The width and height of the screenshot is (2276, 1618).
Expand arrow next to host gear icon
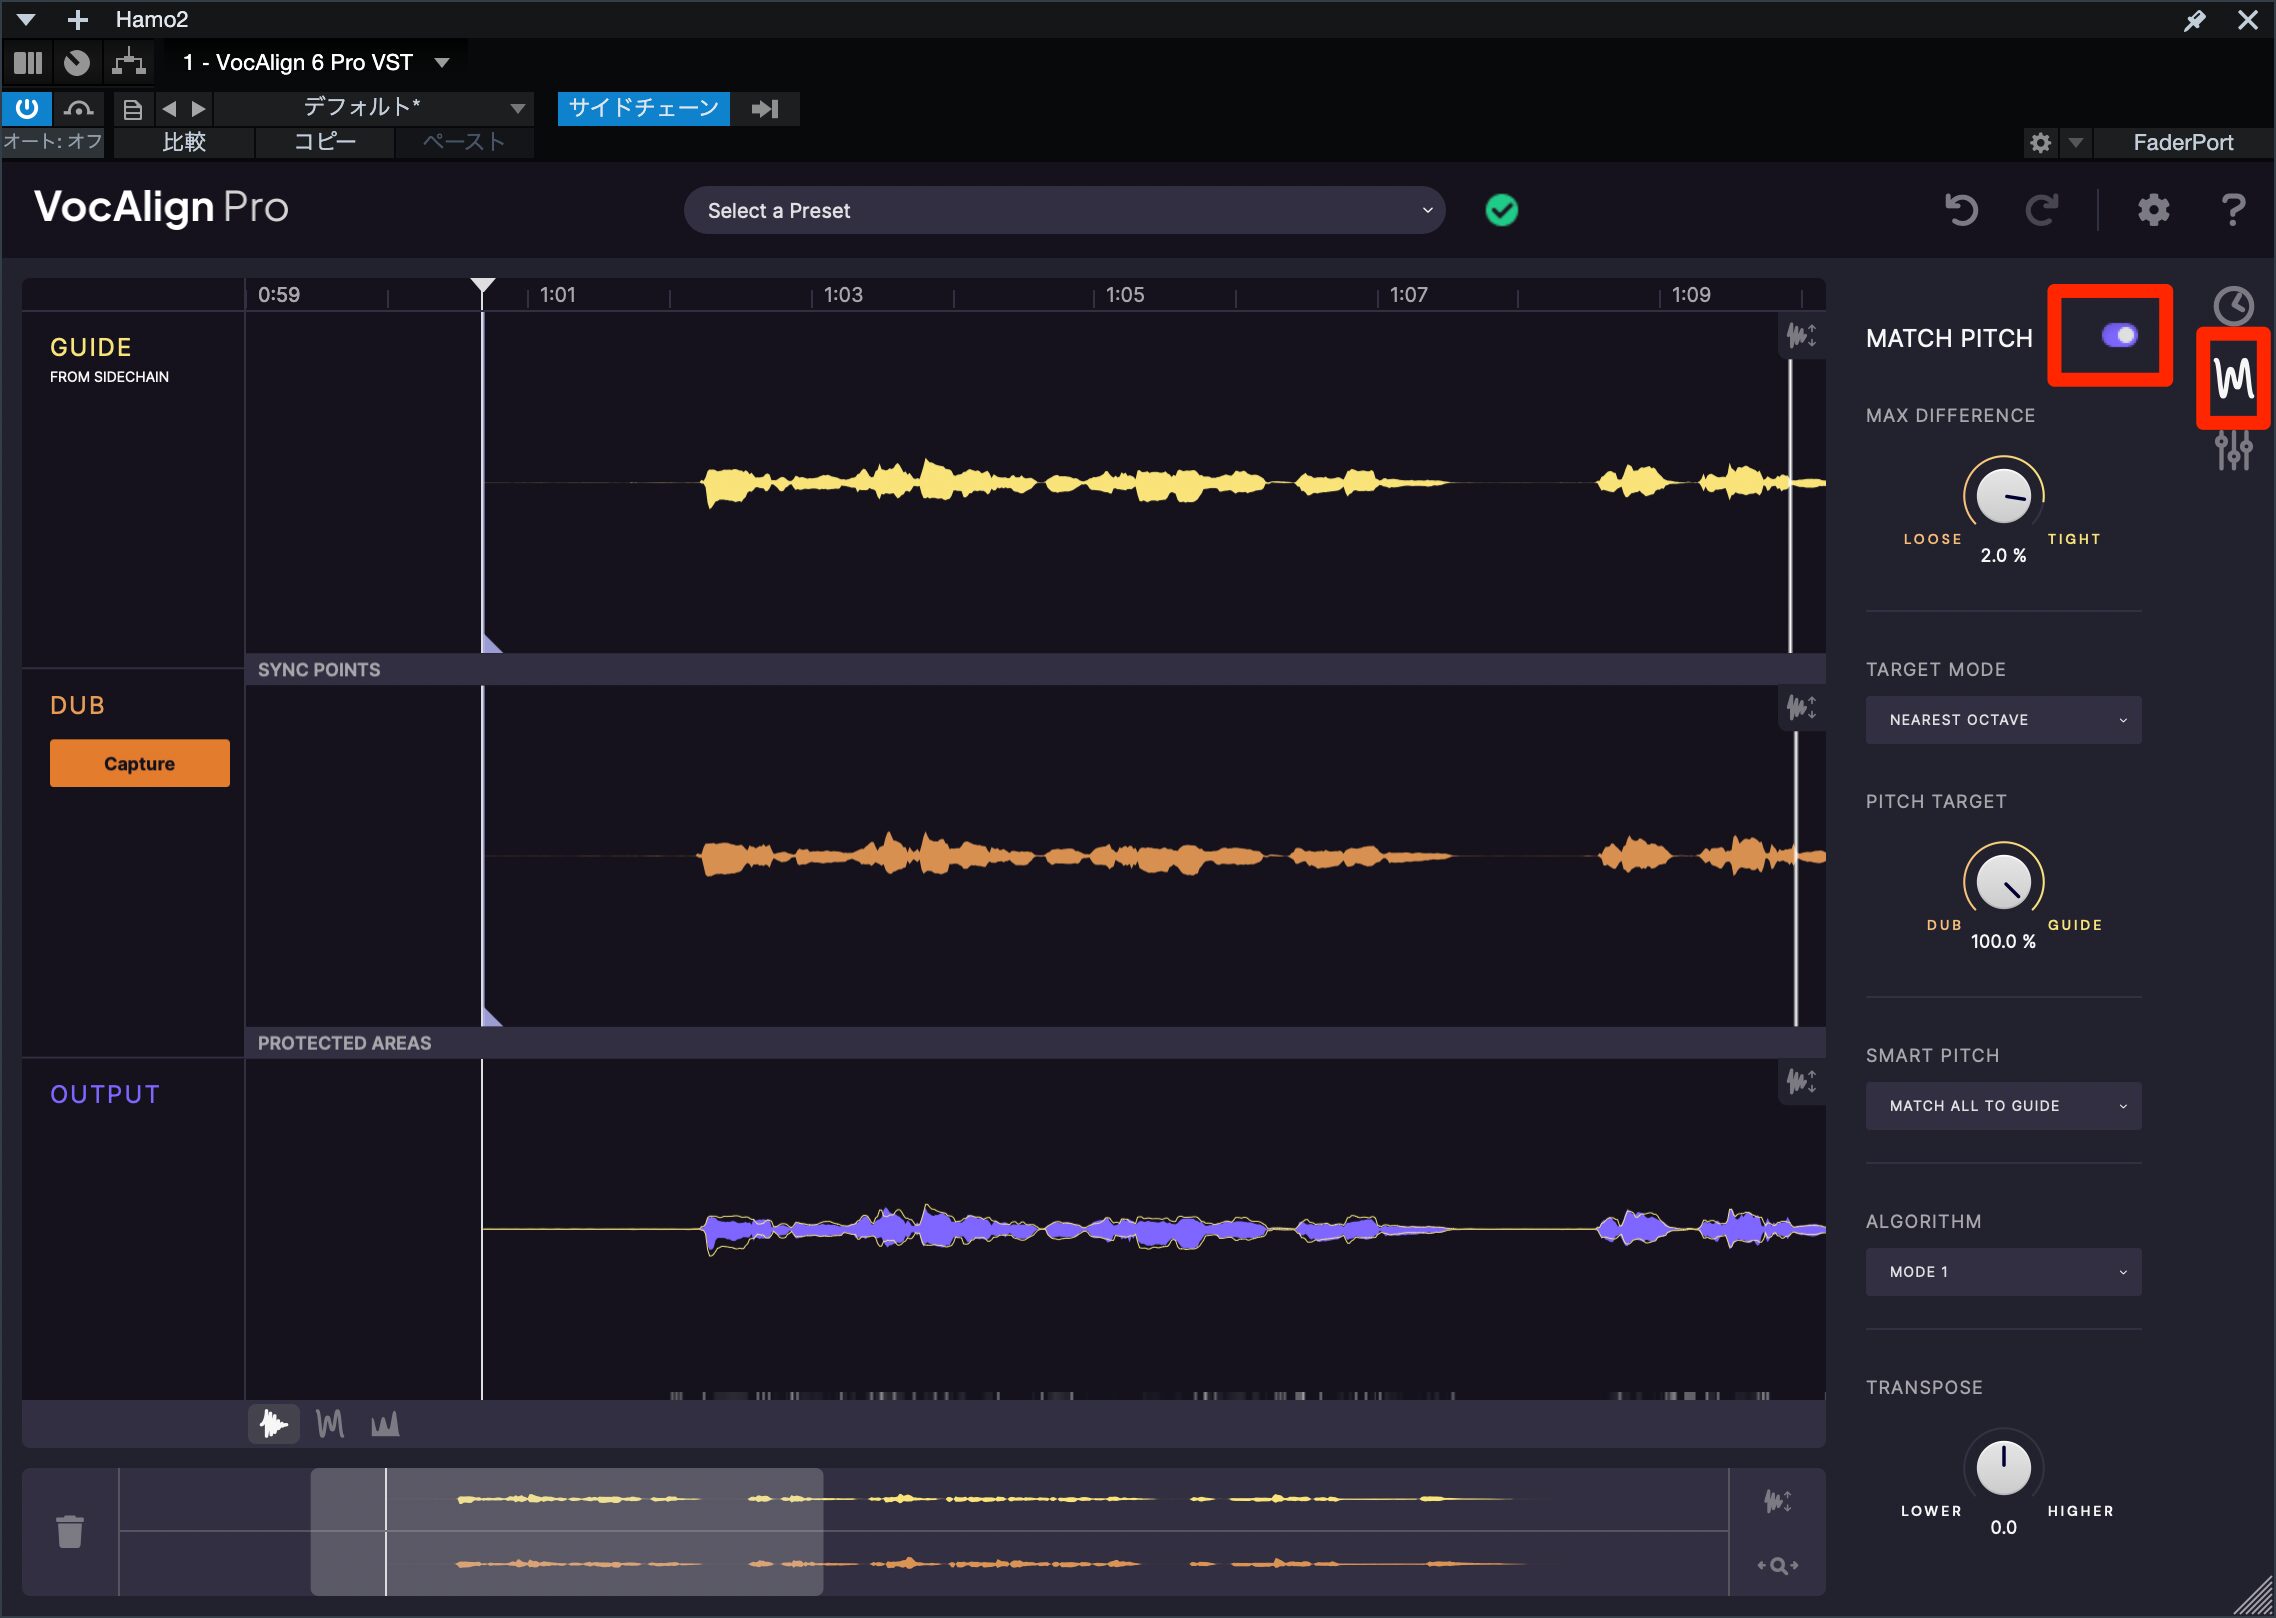2076,142
